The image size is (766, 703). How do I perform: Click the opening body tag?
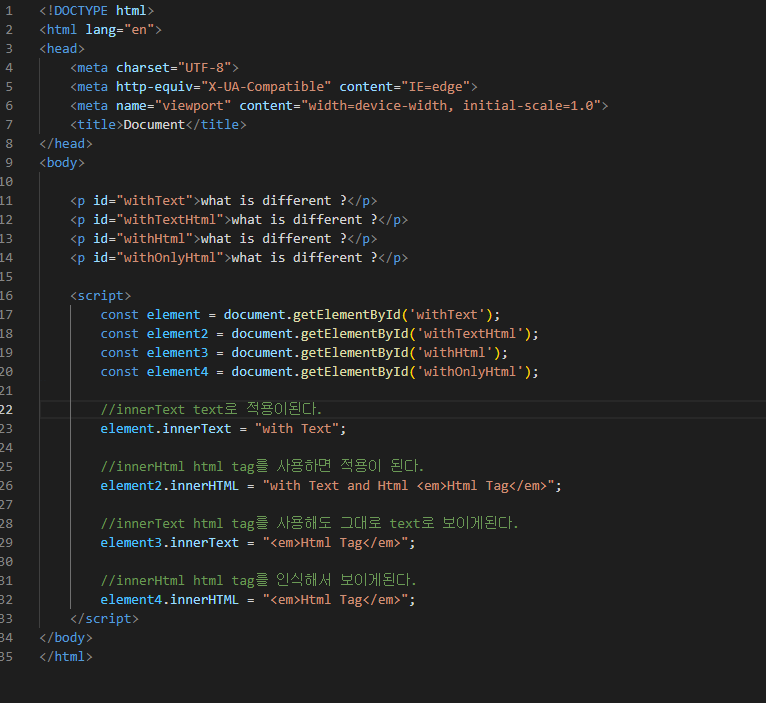point(62,163)
